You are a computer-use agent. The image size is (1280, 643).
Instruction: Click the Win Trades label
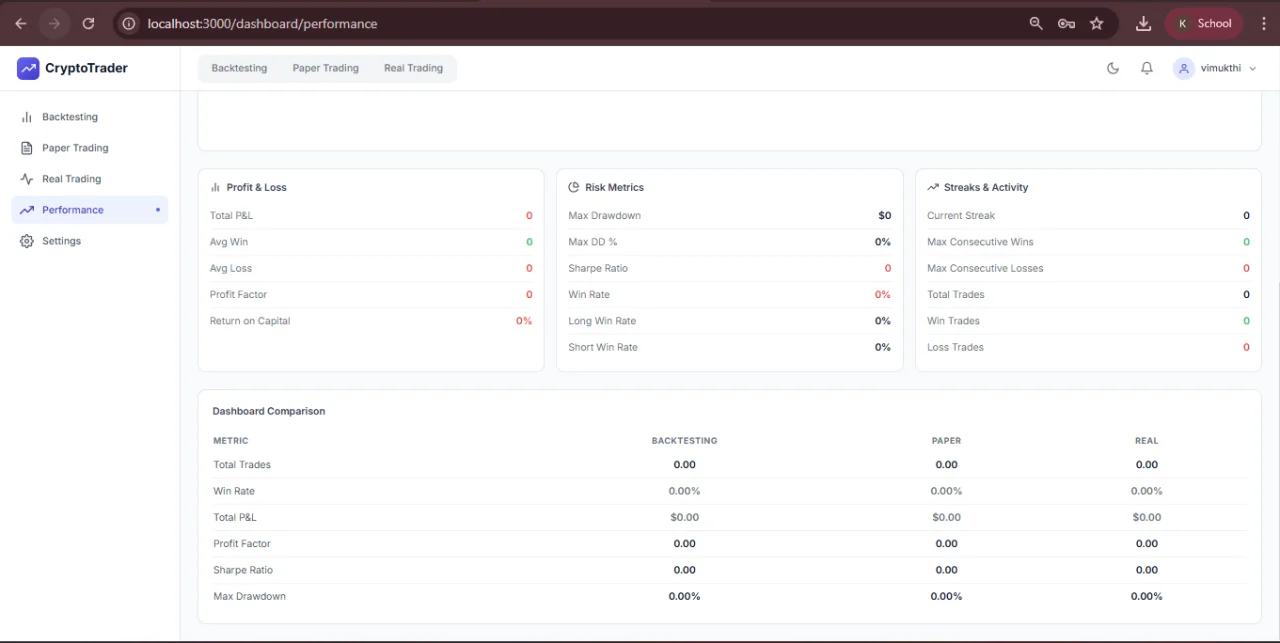[953, 321]
